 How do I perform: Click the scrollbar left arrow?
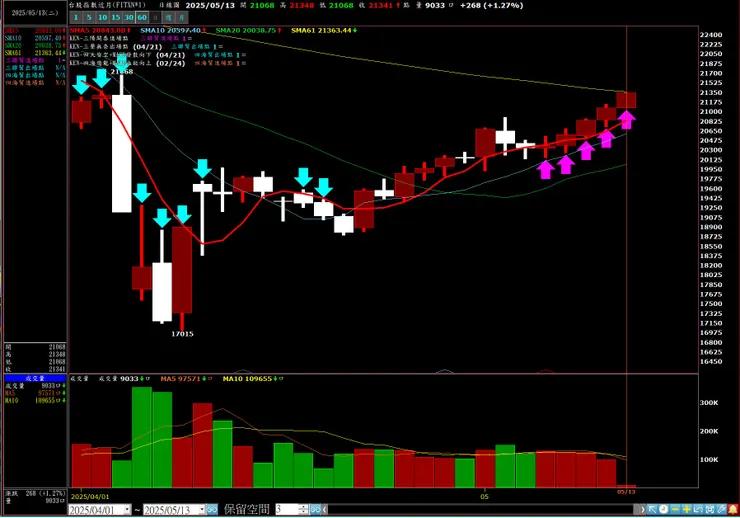coord(325,510)
